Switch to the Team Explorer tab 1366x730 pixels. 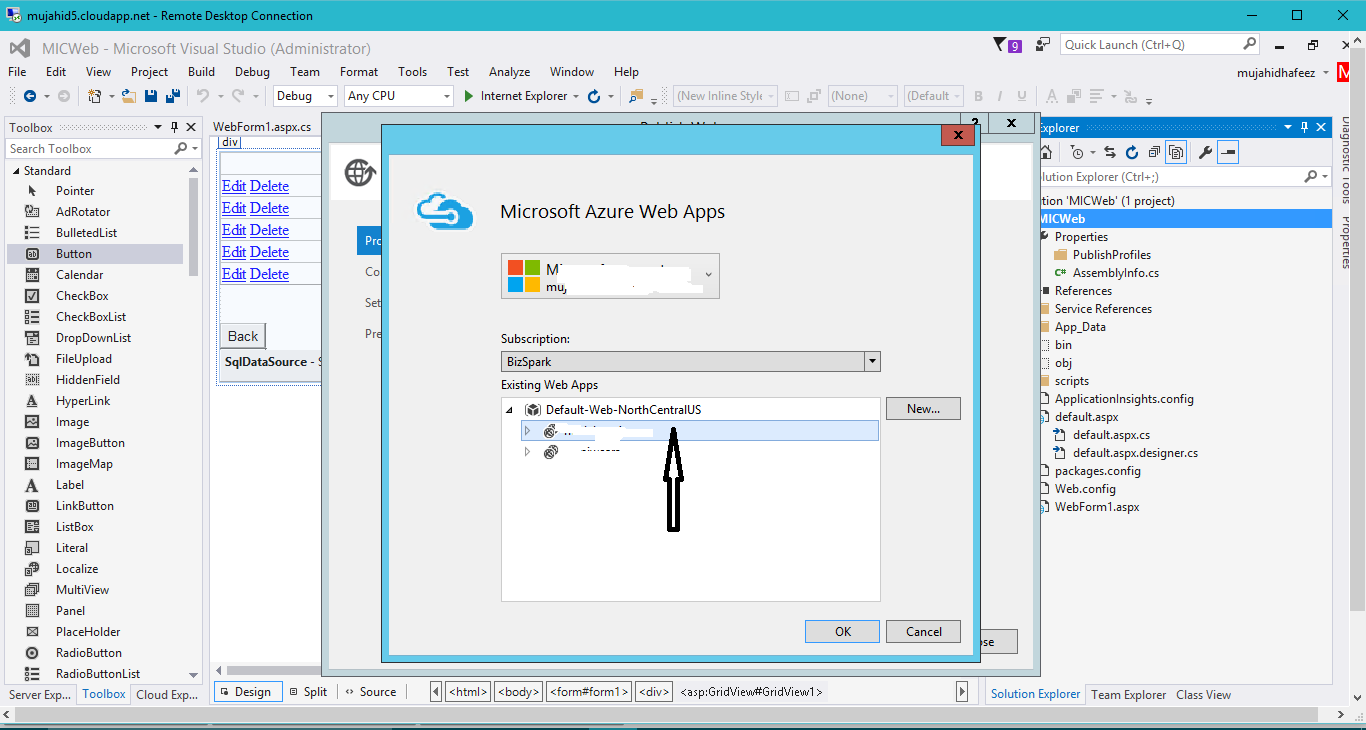pyautogui.click(x=1128, y=694)
